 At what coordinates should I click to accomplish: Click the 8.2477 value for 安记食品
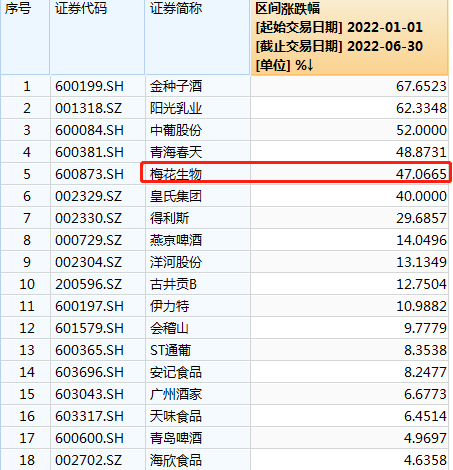pos(425,372)
